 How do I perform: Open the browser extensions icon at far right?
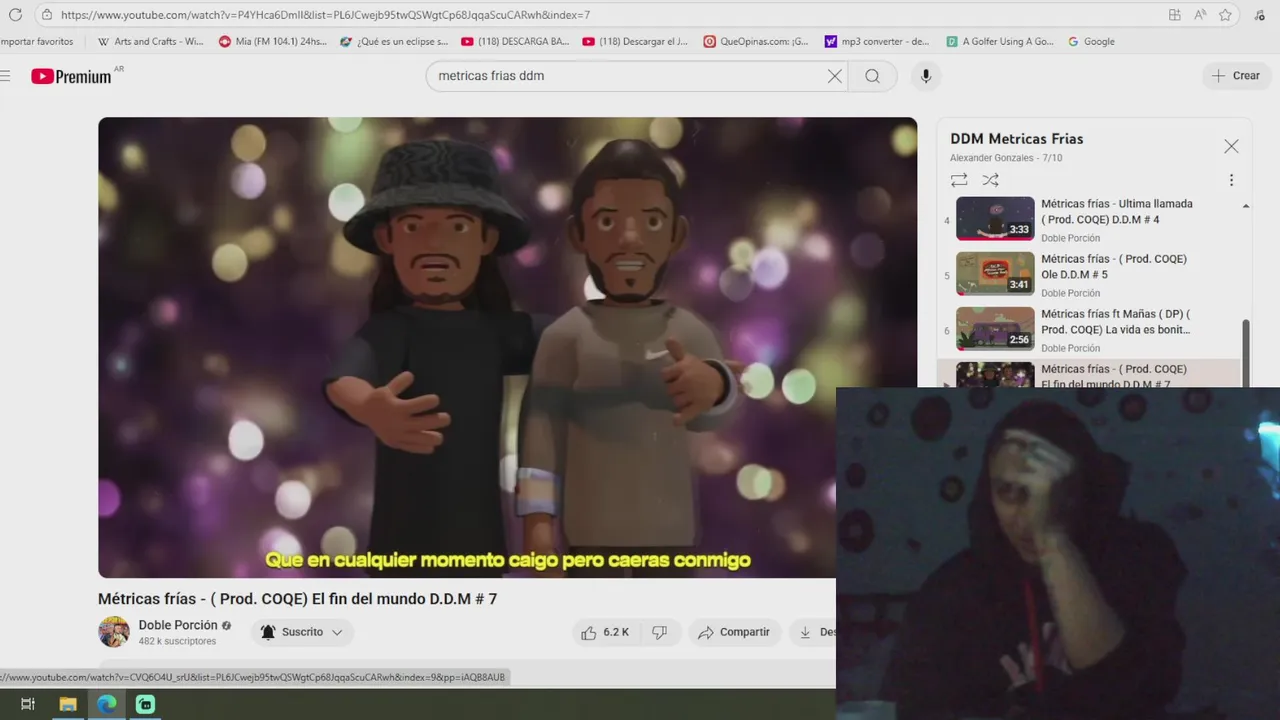coord(1259,15)
